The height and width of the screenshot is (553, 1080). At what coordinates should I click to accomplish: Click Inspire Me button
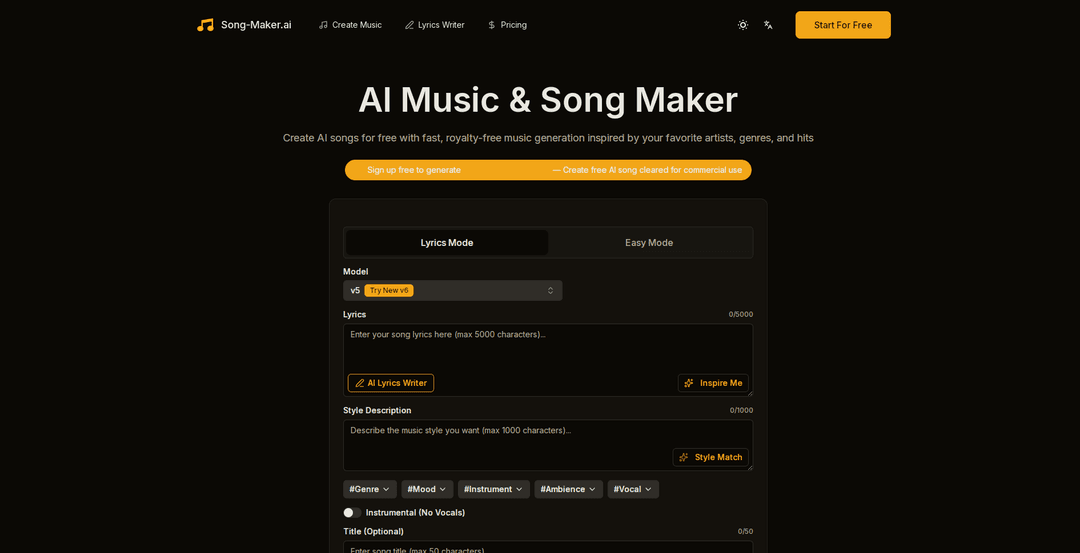(x=713, y=383)
